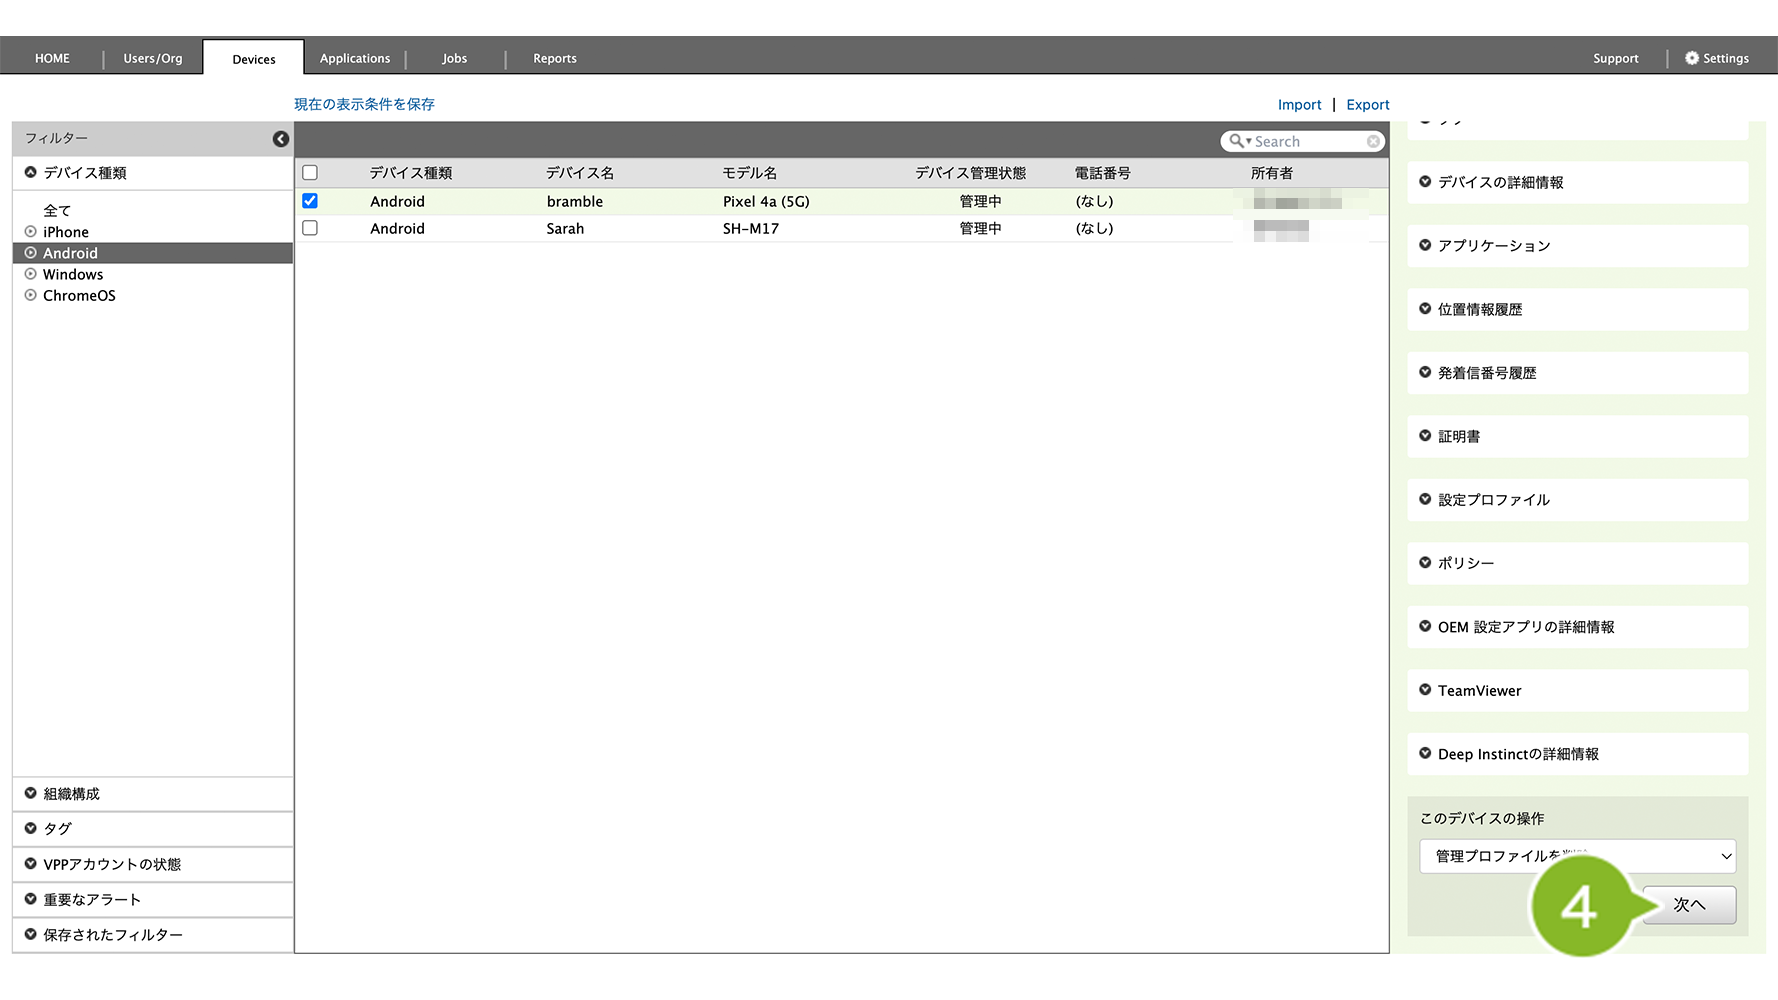The width and height of the screenshot is (1778, 1000).
Task: Expand アプリケーション panel
Action: [1577, 246]
